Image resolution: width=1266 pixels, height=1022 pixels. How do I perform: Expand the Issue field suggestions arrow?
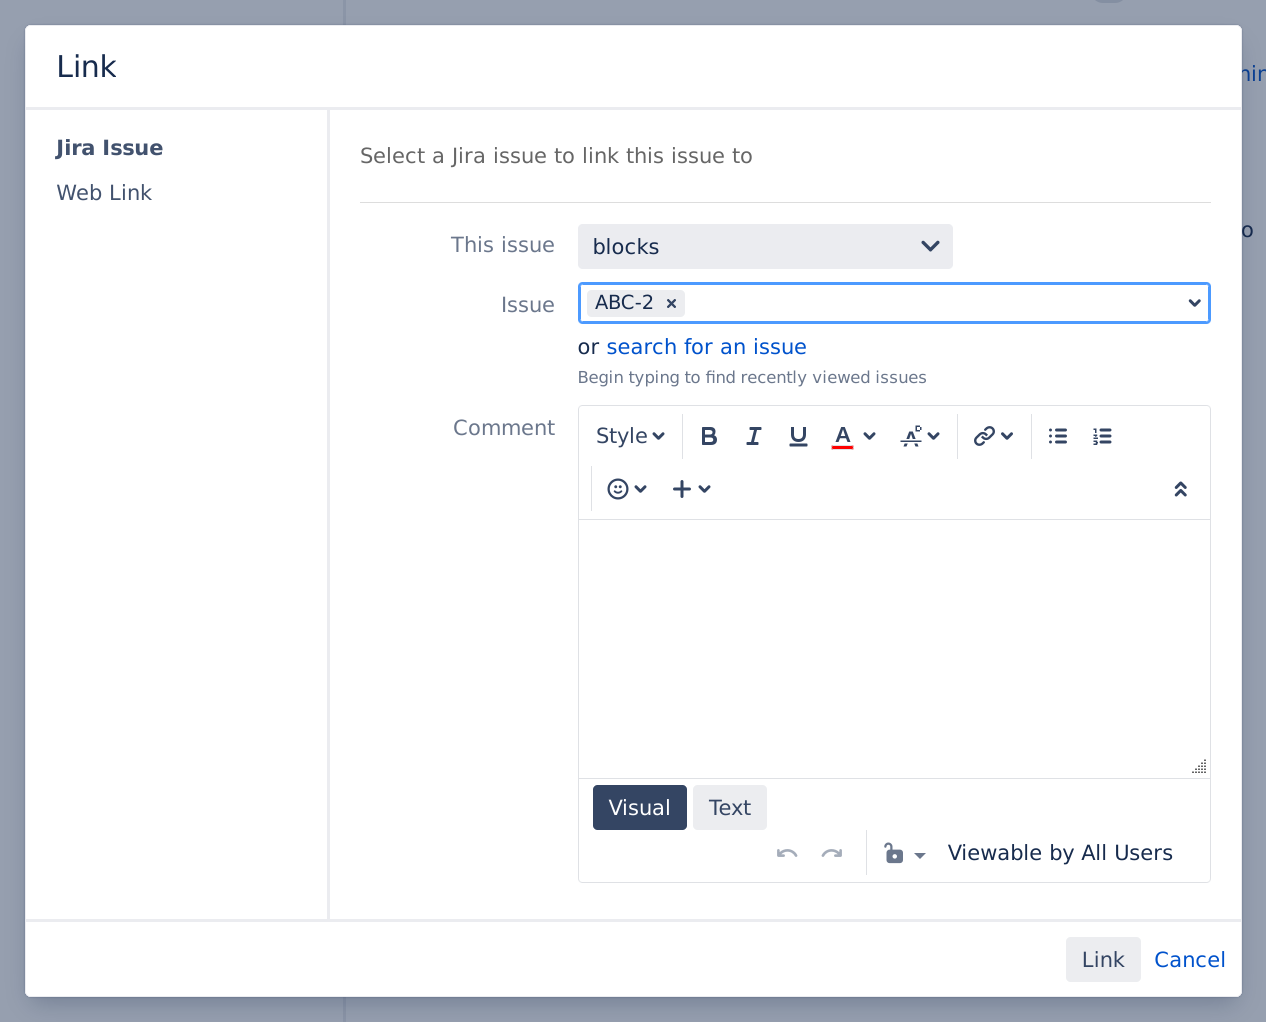(x=1194, y=303)
